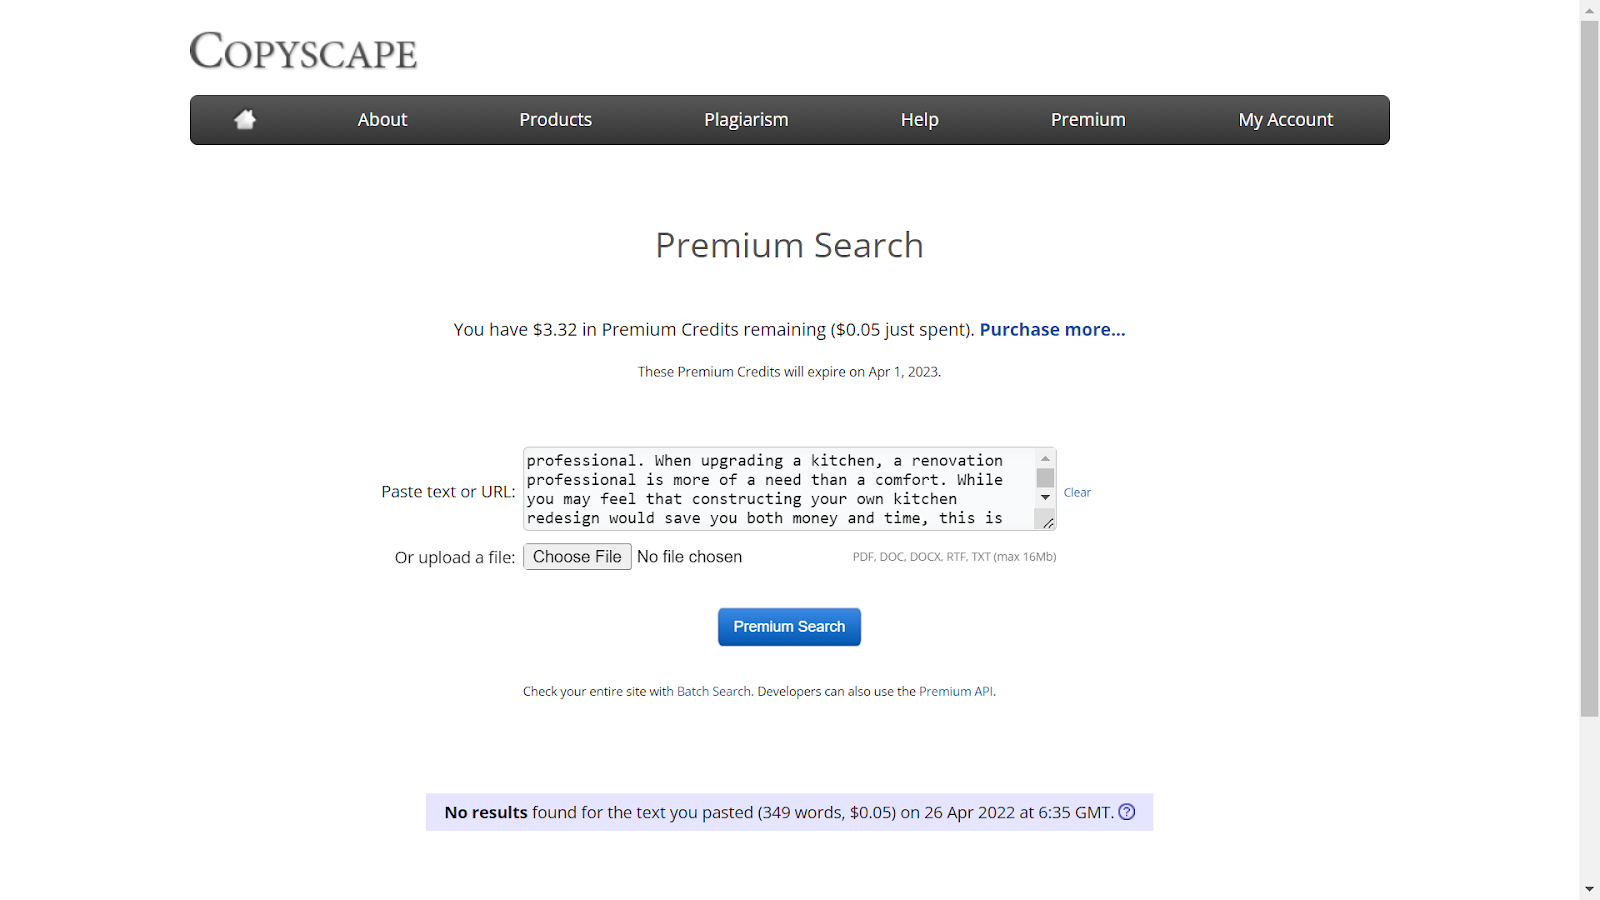This screenshot has width=1600, height=900.
Task: Click the page scrollbar thumb
Action: pos(1590,368)
